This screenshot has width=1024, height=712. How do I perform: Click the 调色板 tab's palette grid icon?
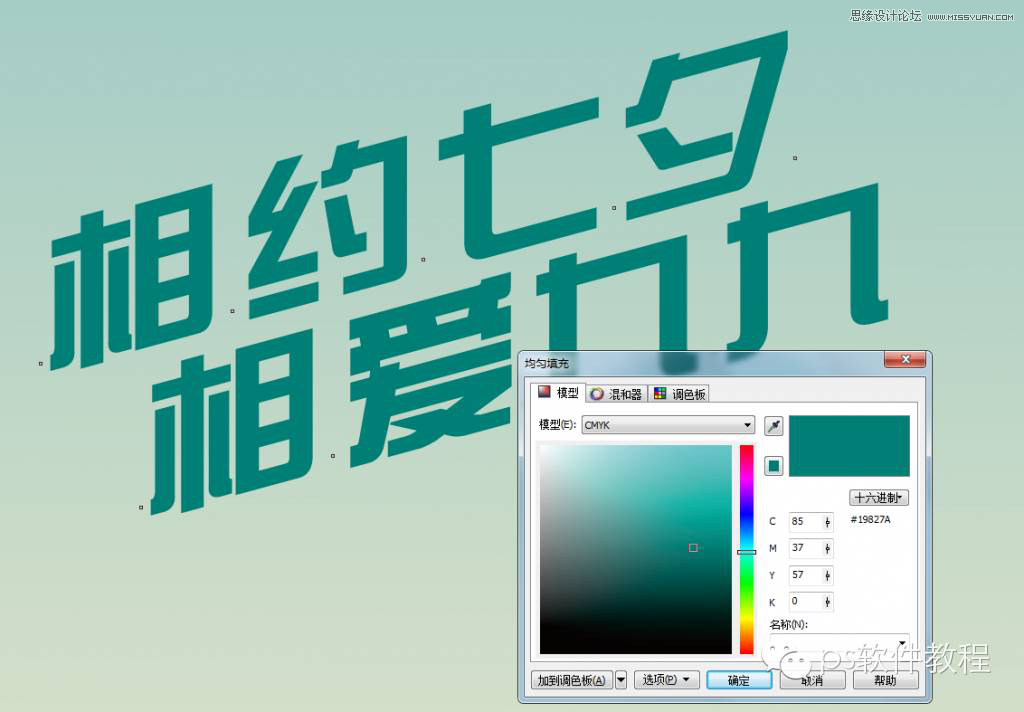[659, 393]
